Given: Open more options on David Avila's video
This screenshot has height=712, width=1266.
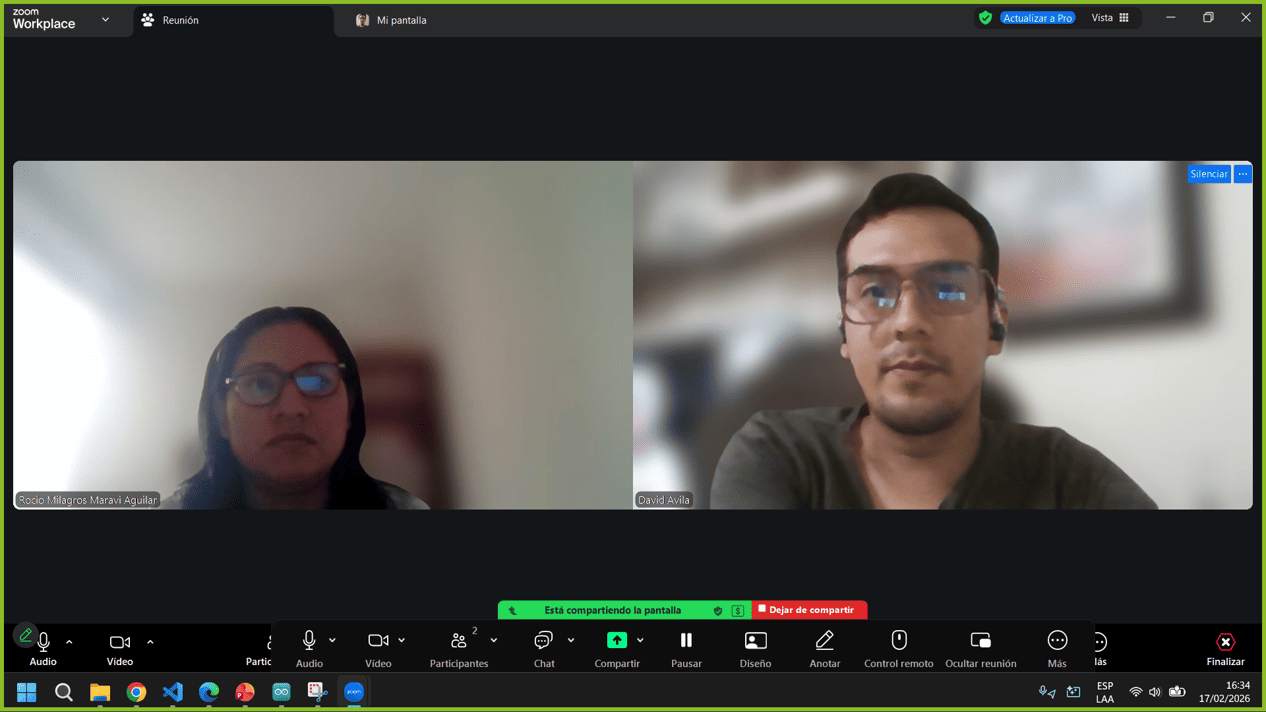Looking at the screenshot, I should click(1243, 174).
